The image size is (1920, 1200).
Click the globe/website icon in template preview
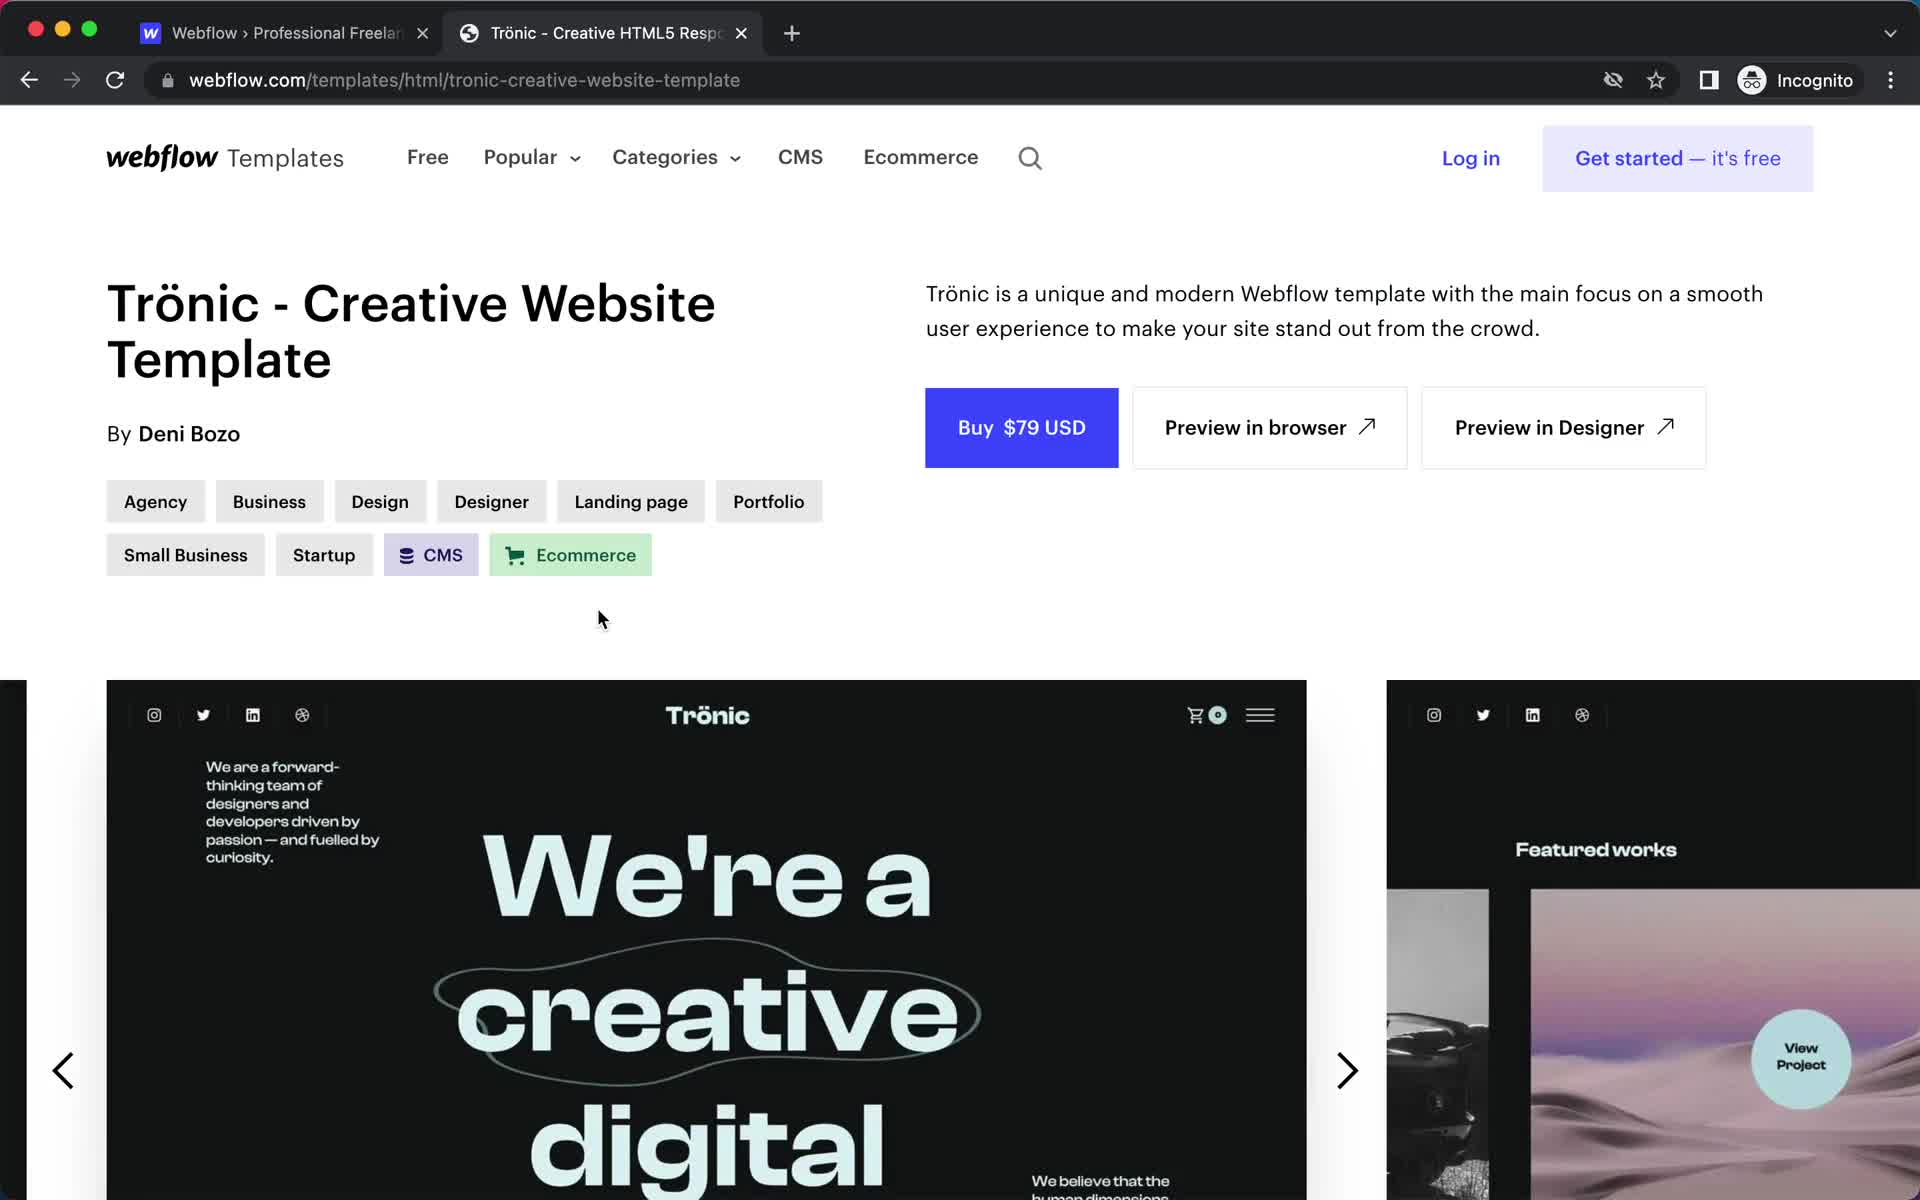click(301, 715)
